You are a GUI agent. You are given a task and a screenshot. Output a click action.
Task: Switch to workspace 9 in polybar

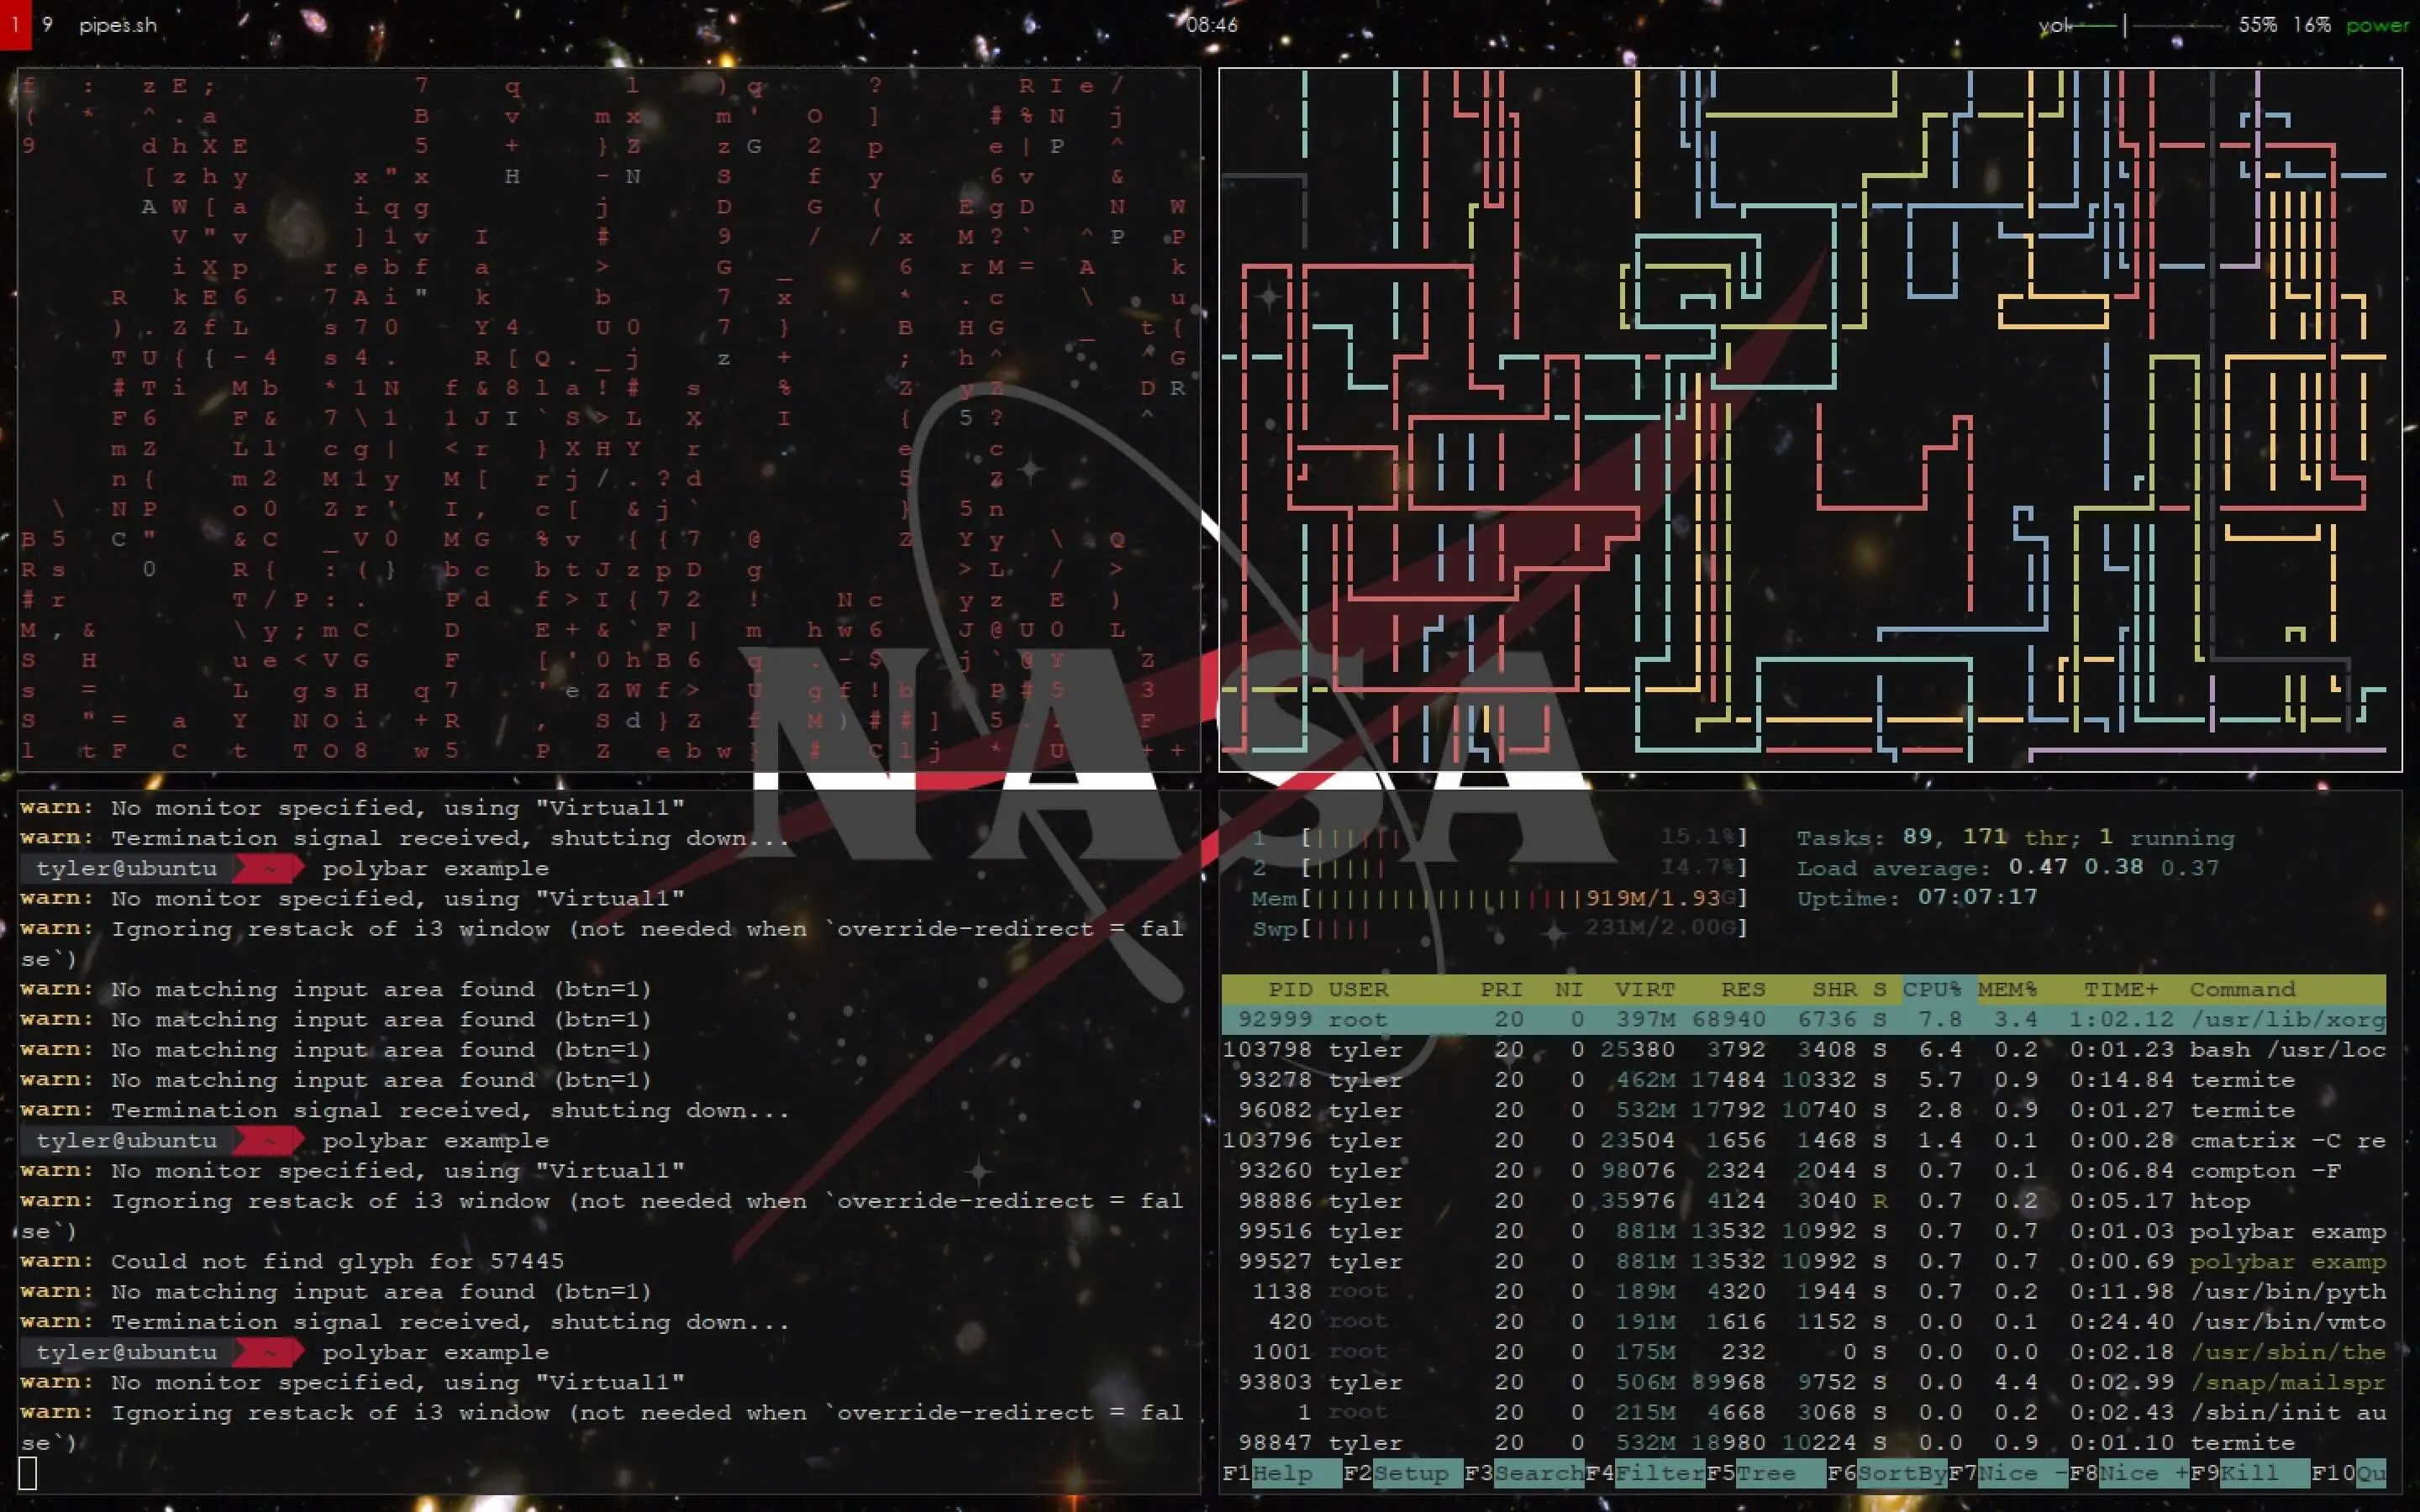(x=47, y=25)
